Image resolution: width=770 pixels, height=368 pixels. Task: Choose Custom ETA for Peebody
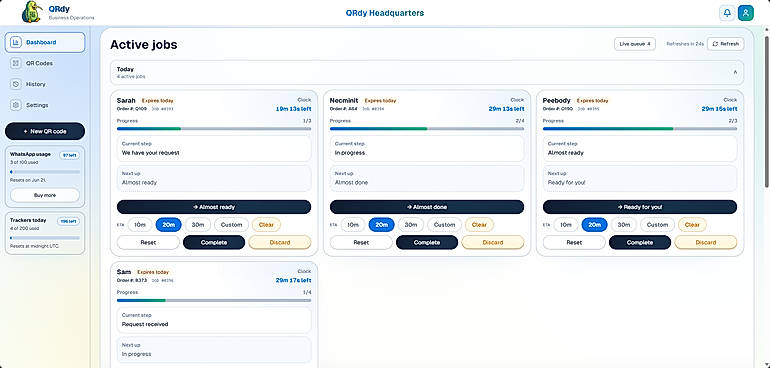(x=658, y=225)
